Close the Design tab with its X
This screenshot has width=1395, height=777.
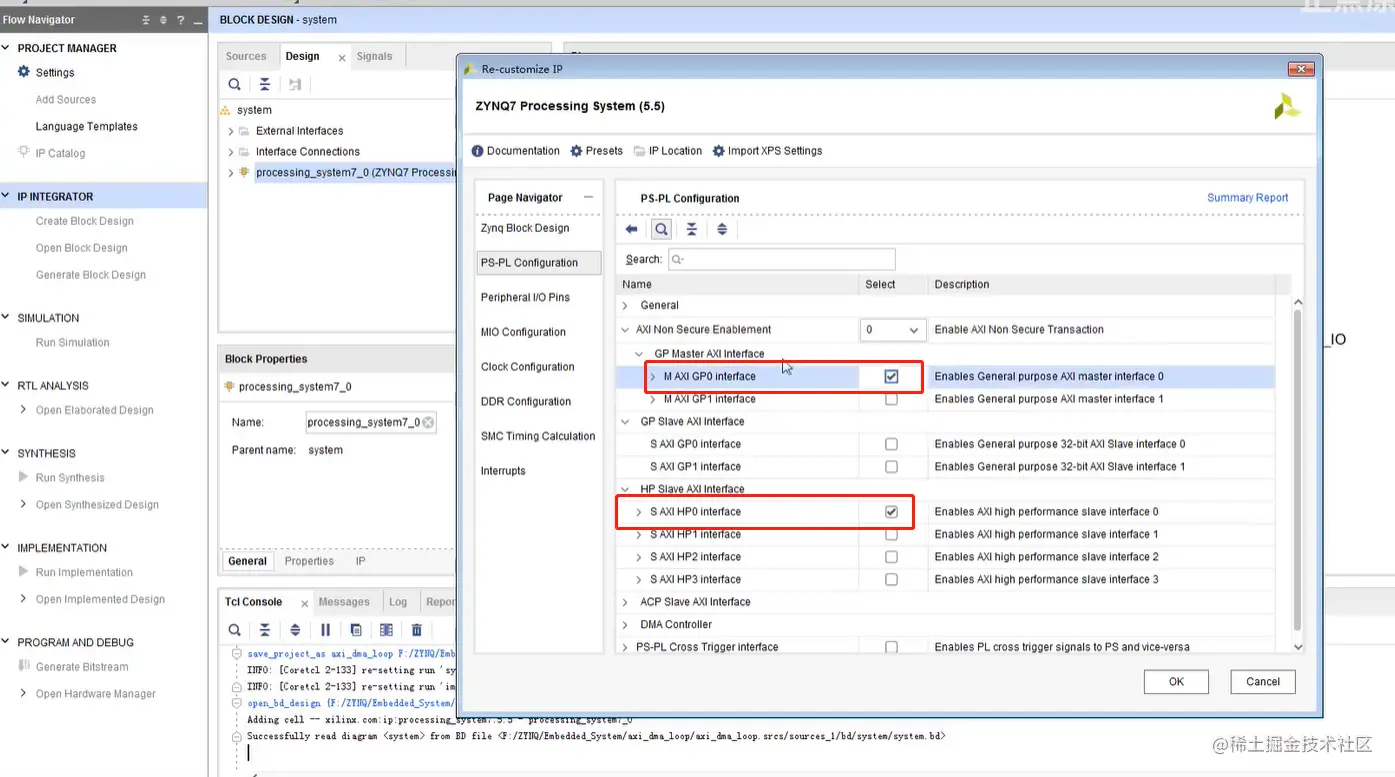tap(342, 58)
